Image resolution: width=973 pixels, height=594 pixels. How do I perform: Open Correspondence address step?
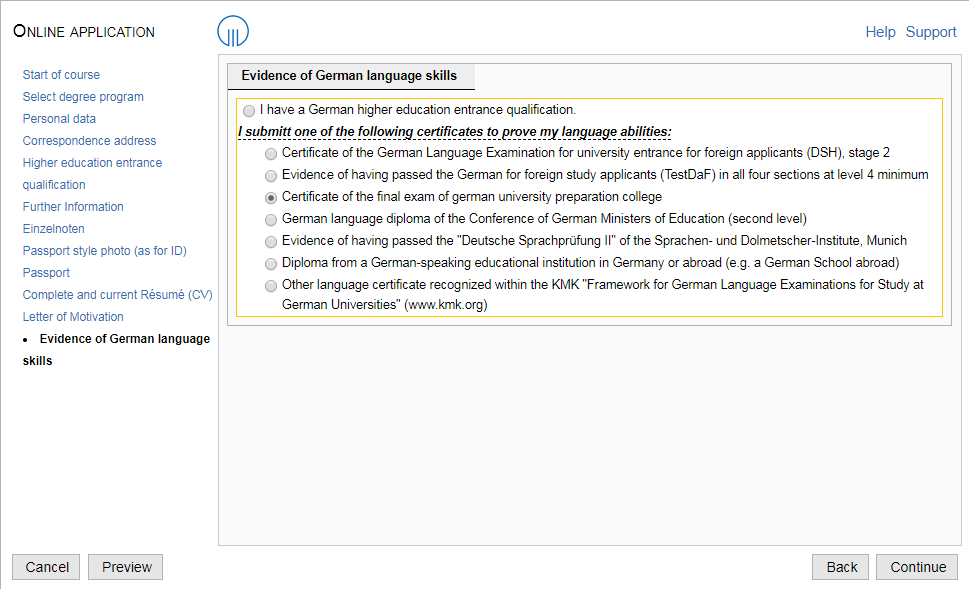pyautogui.click(x=89, y=141)
